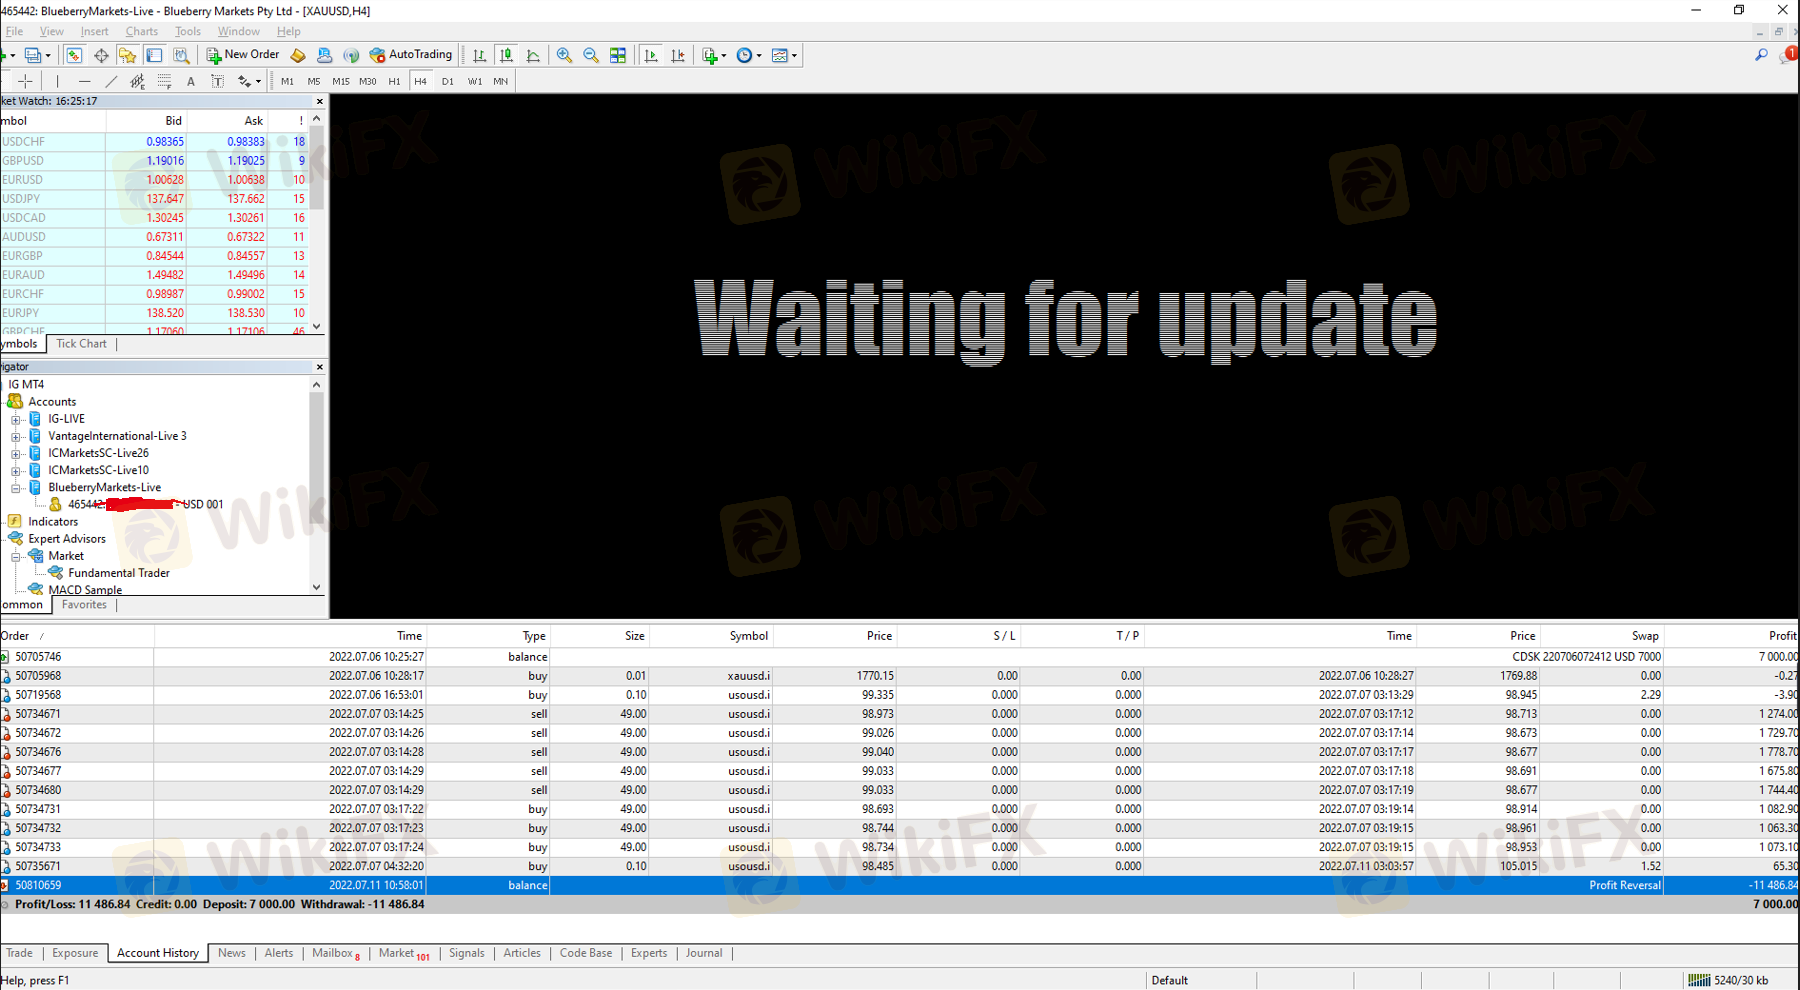Open the Charts menu
The height and width of the screenshot is (990, 1800).
[141, 31]
